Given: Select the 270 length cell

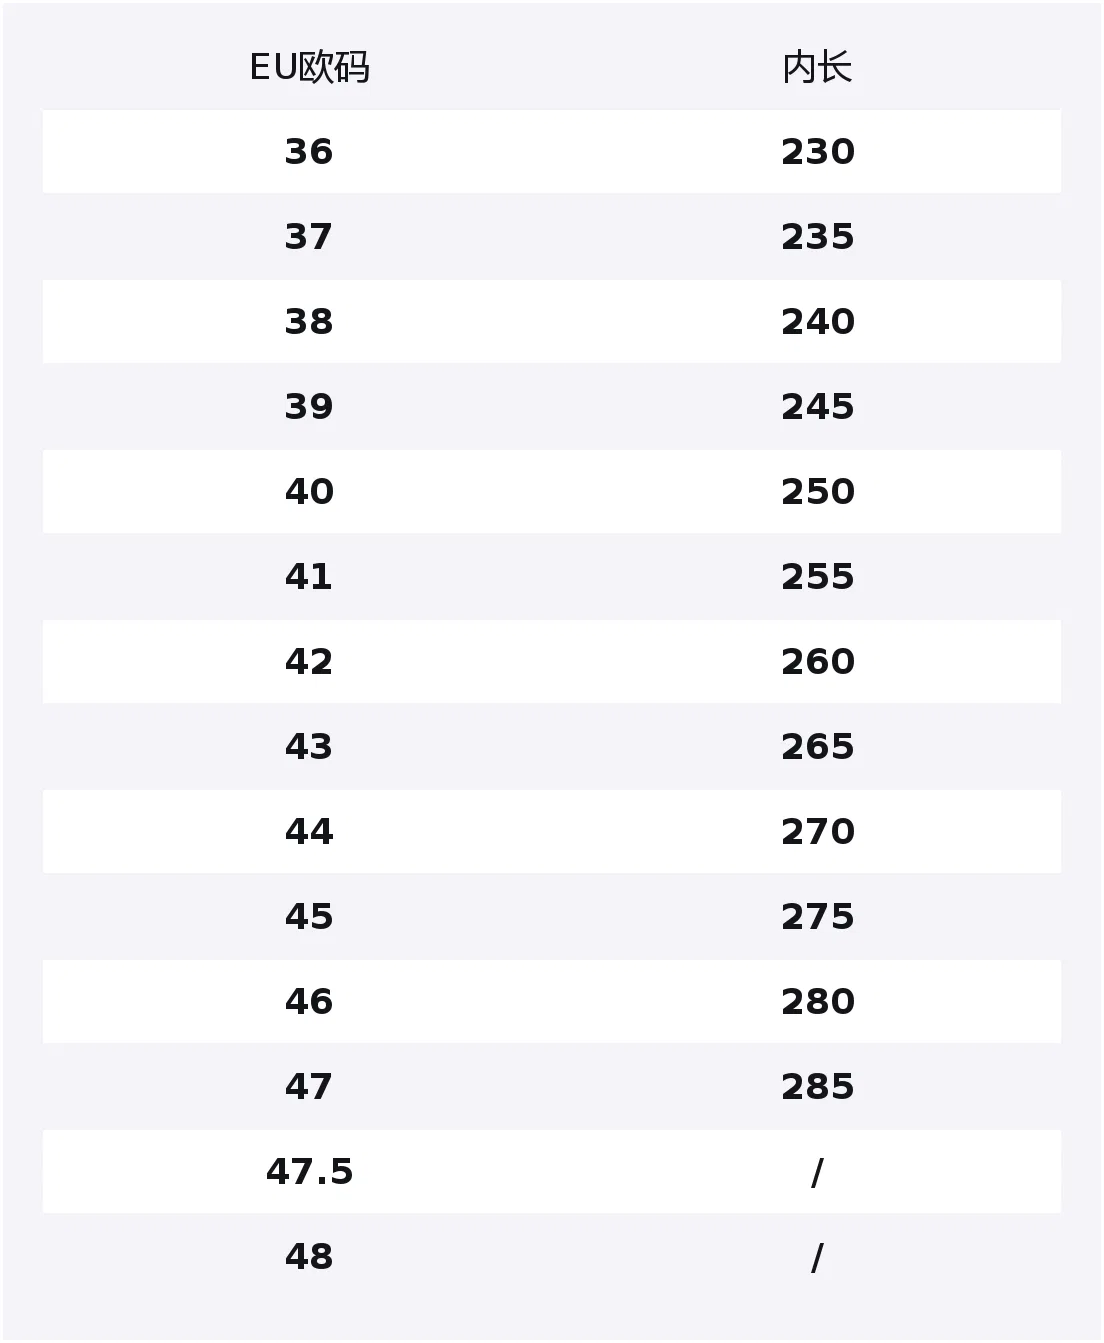Looking at the screenshot, I should (x=817, y=832).
